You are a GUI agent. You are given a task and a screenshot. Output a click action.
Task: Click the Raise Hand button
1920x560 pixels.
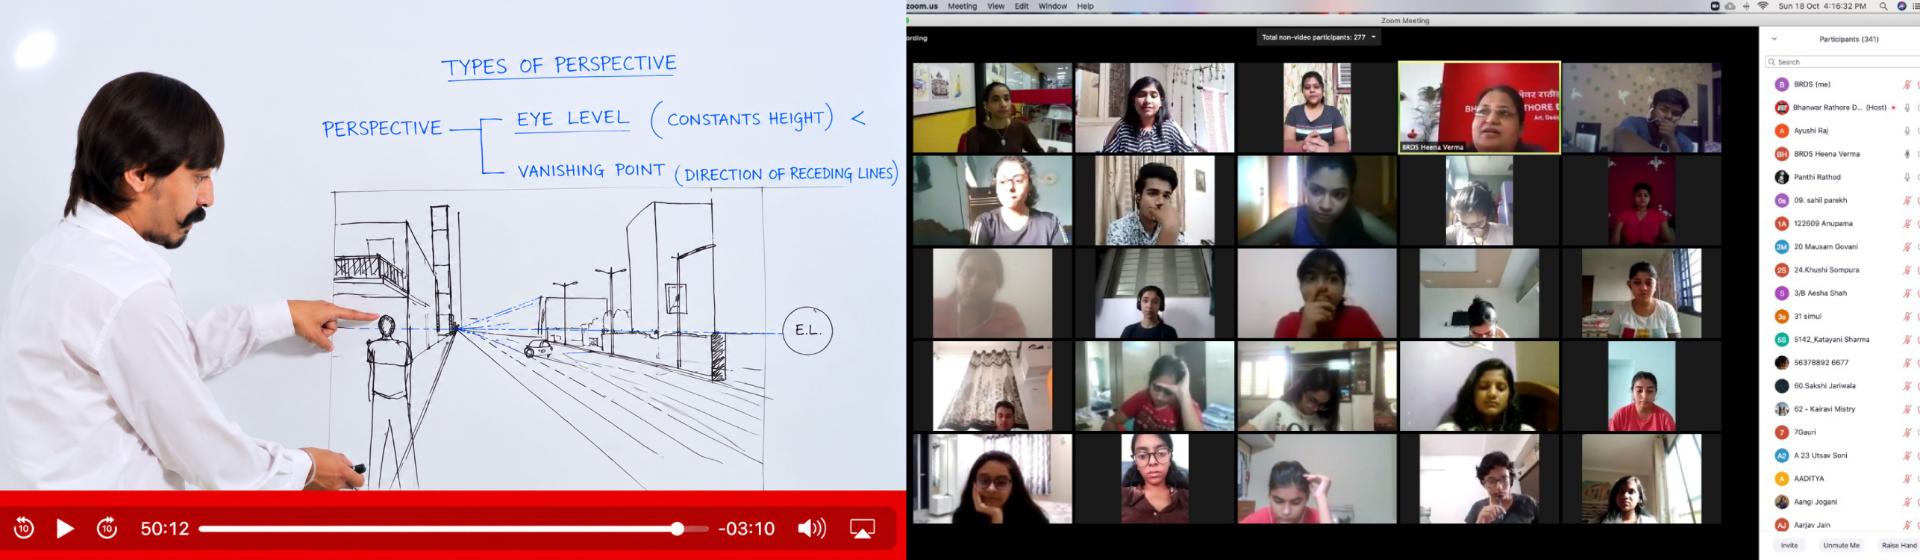point(1898,545)
